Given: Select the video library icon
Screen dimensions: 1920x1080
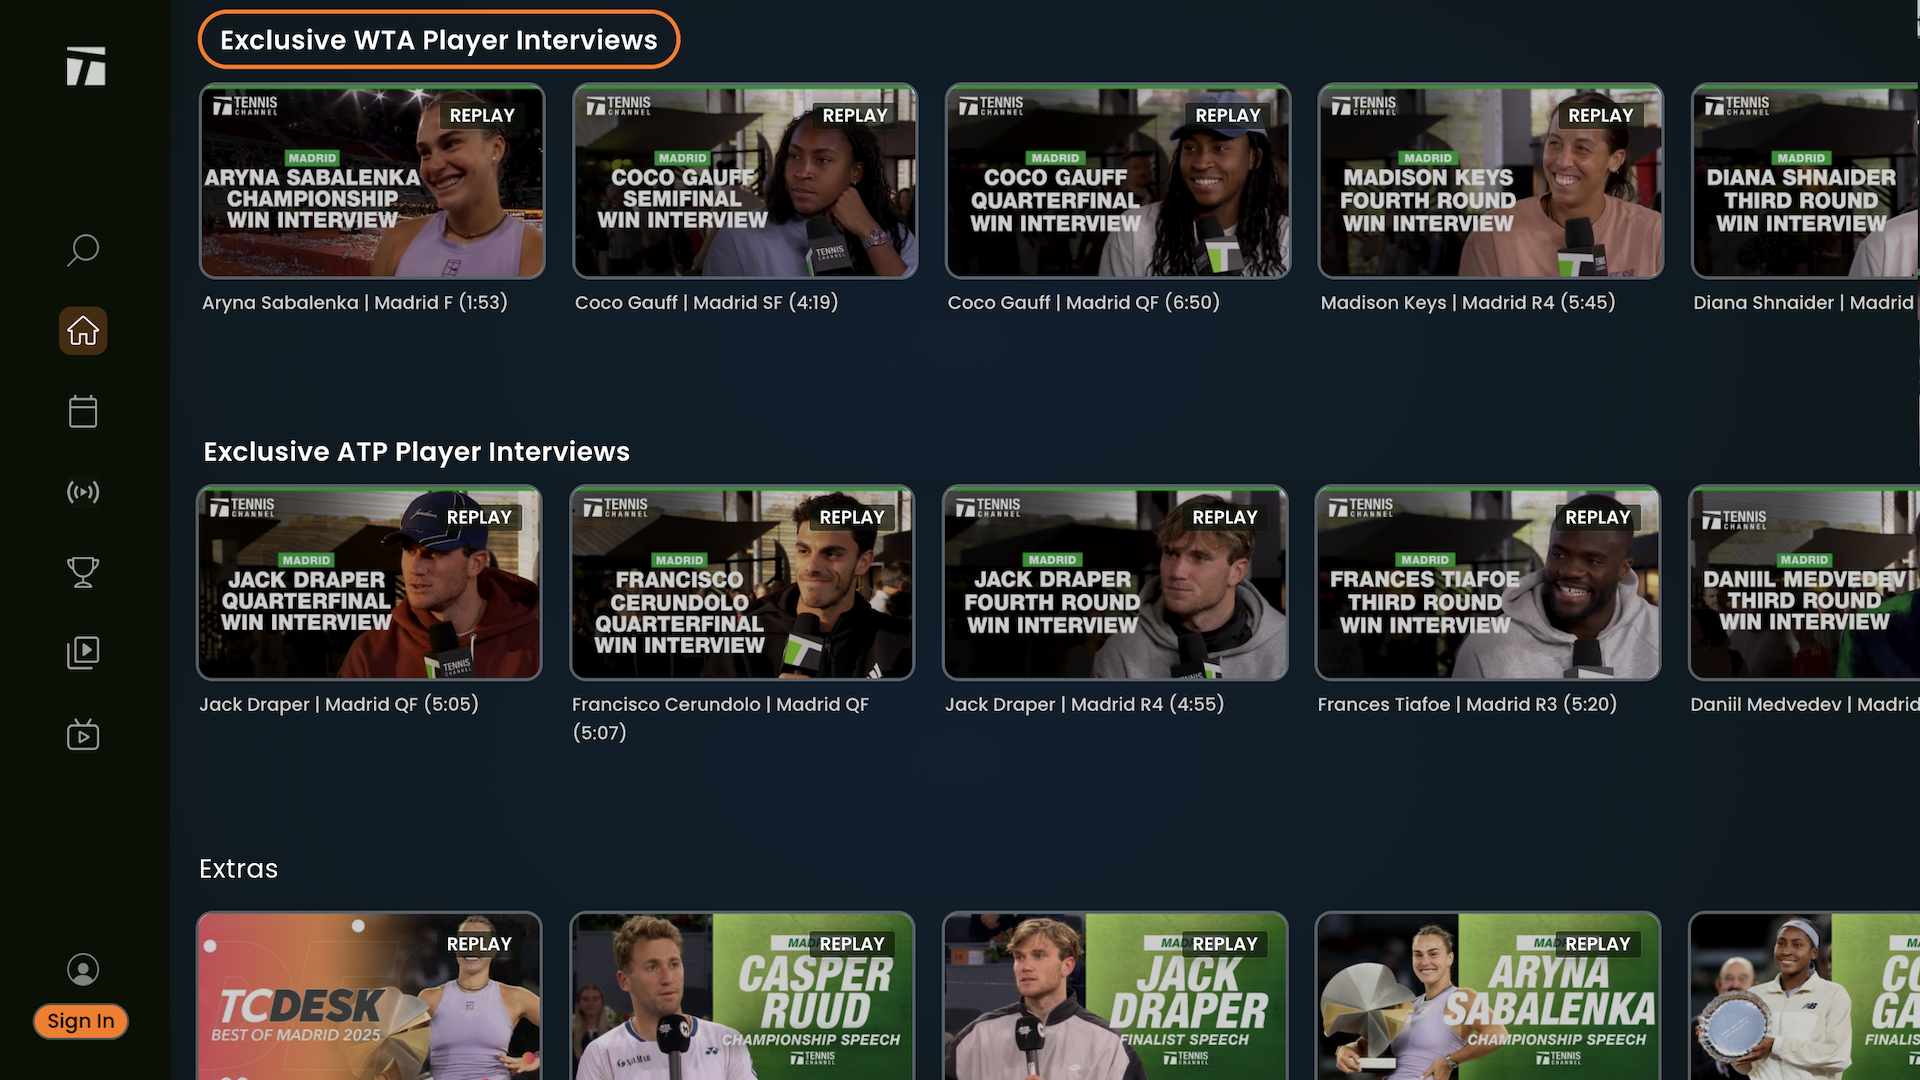Looking at the screenshot, I should [x=83, y=652].
